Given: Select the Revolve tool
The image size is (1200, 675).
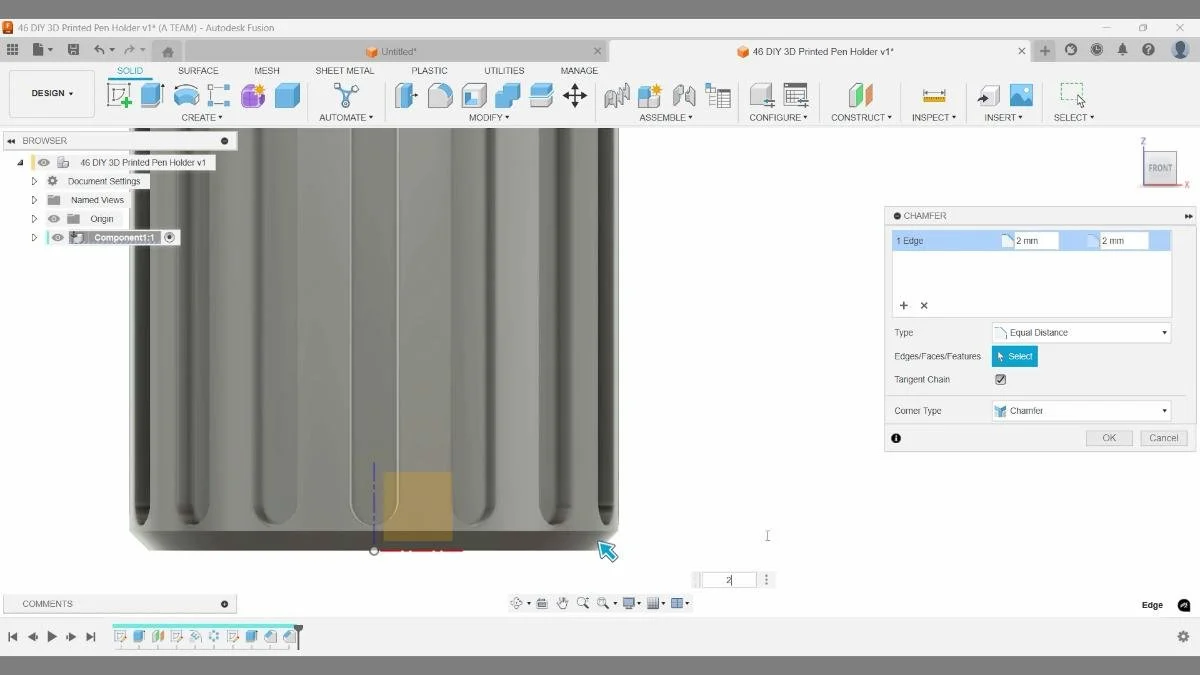Looking at the screenshot, I should point(186,95).
